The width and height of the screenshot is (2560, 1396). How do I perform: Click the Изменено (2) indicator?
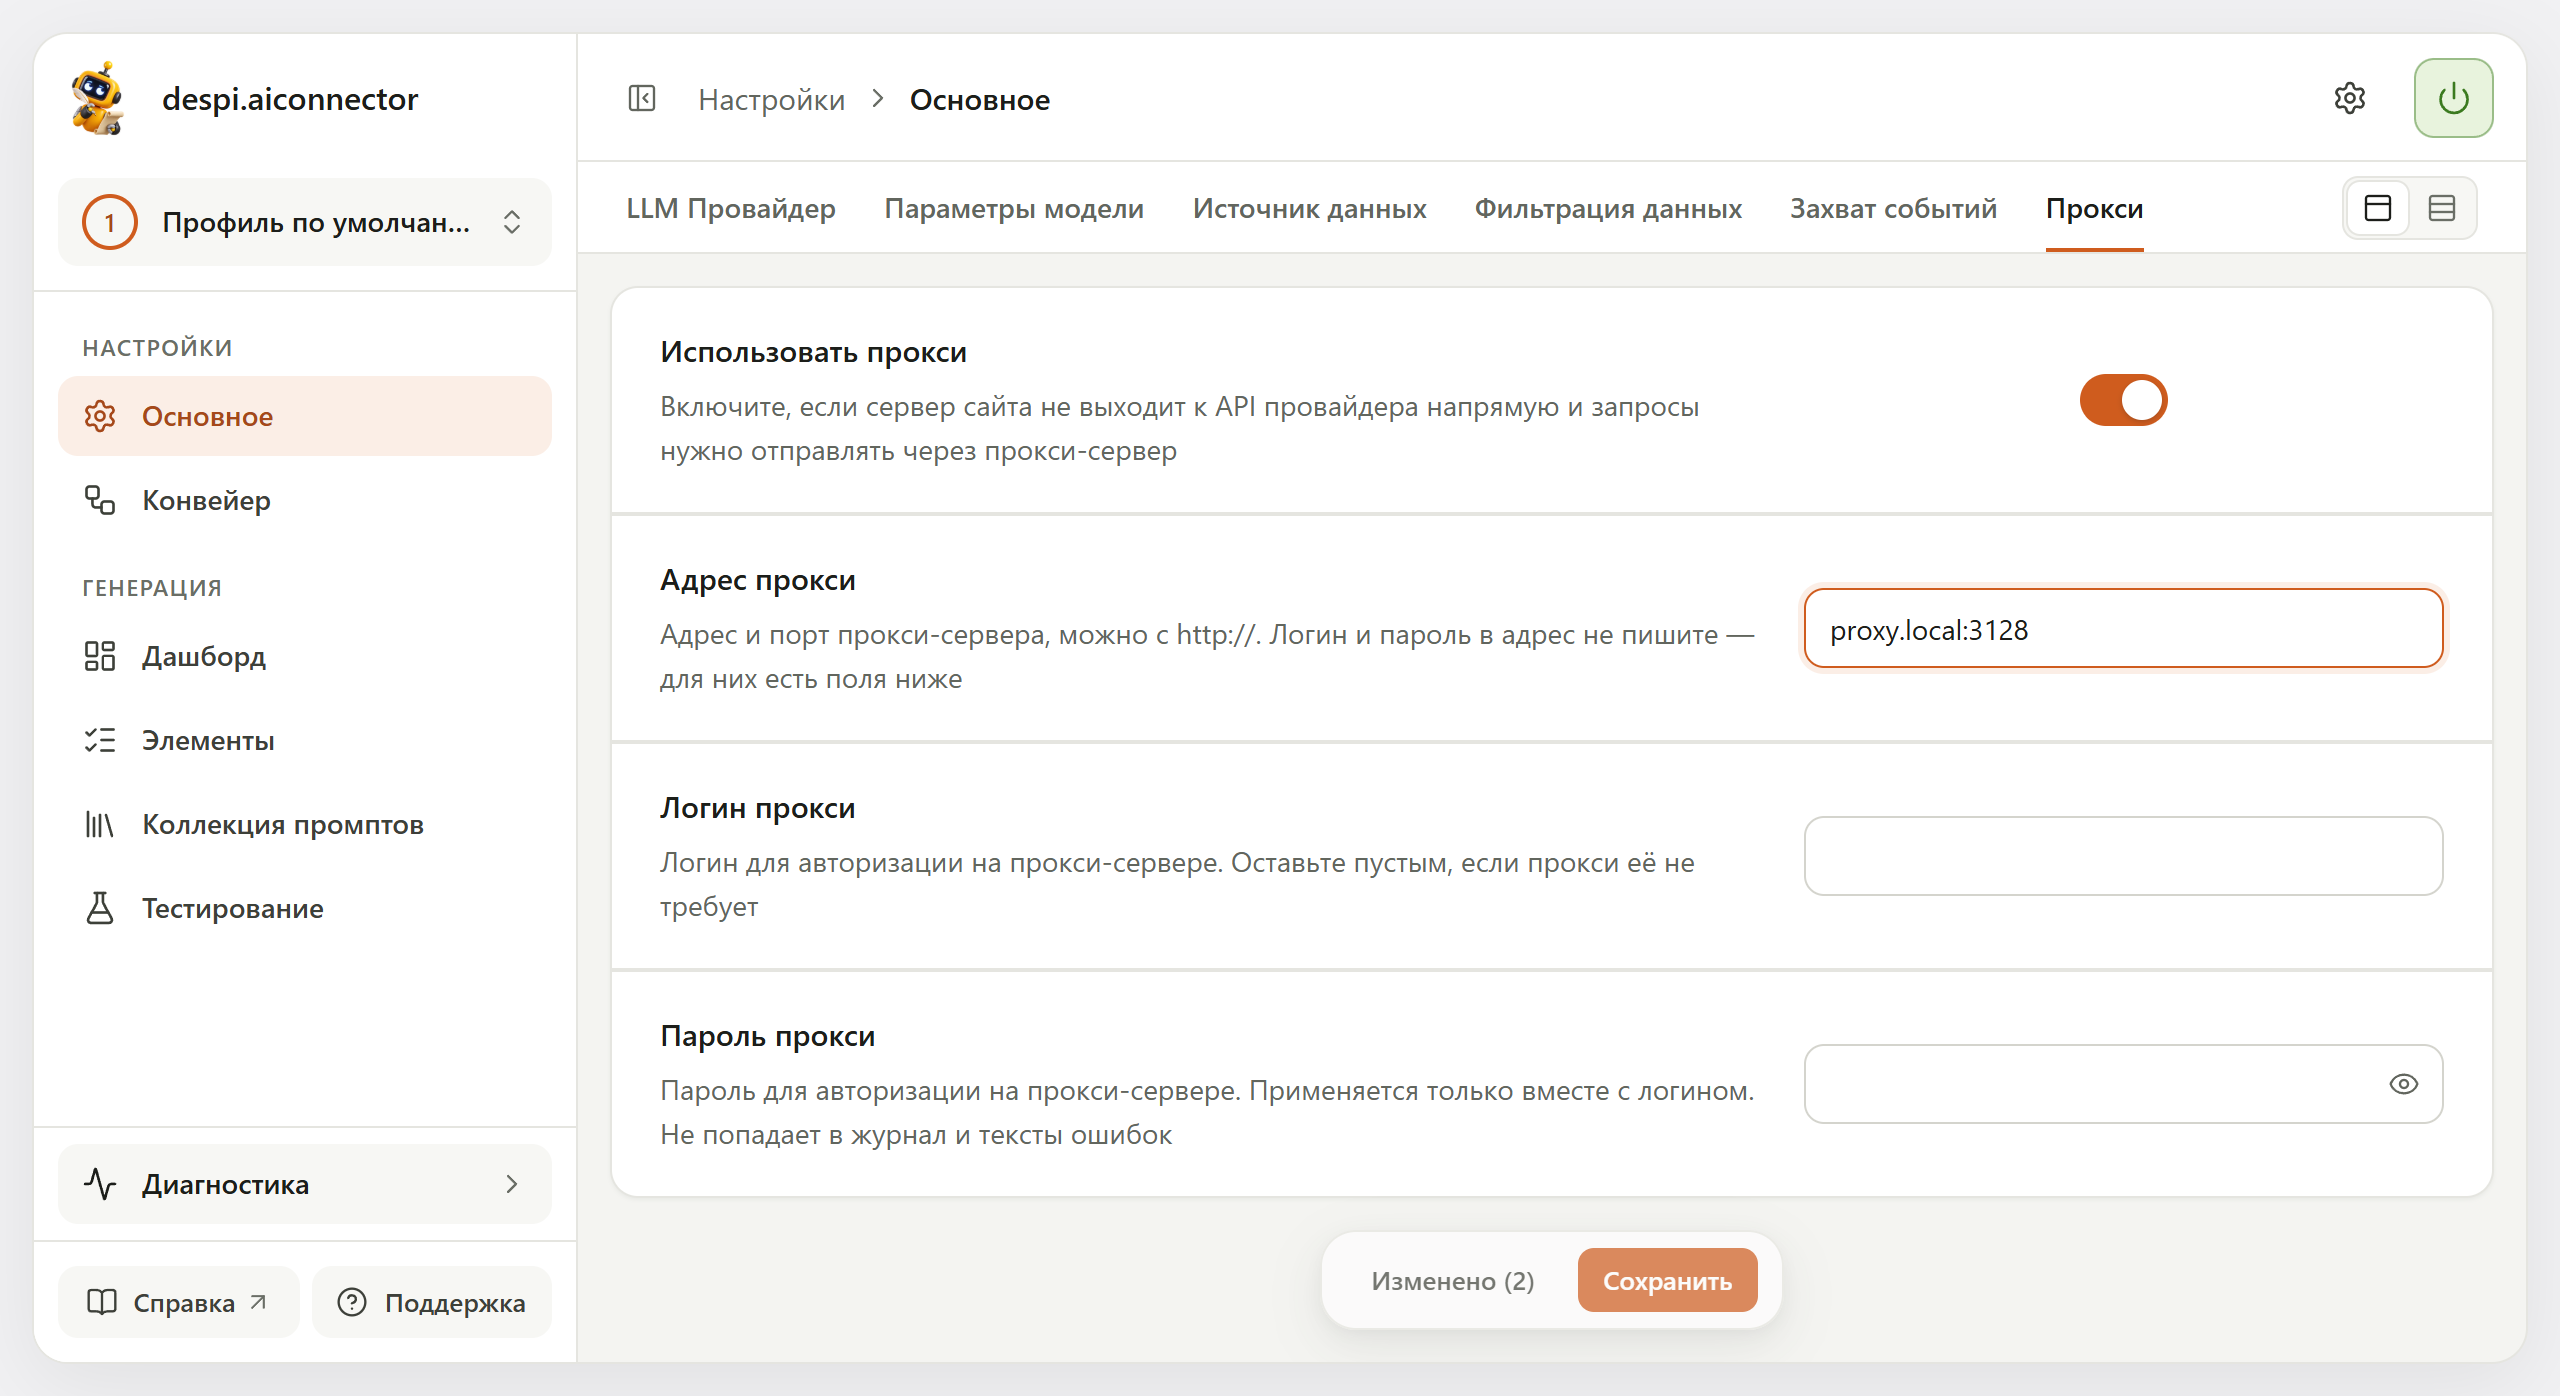click(1452, 1280)
